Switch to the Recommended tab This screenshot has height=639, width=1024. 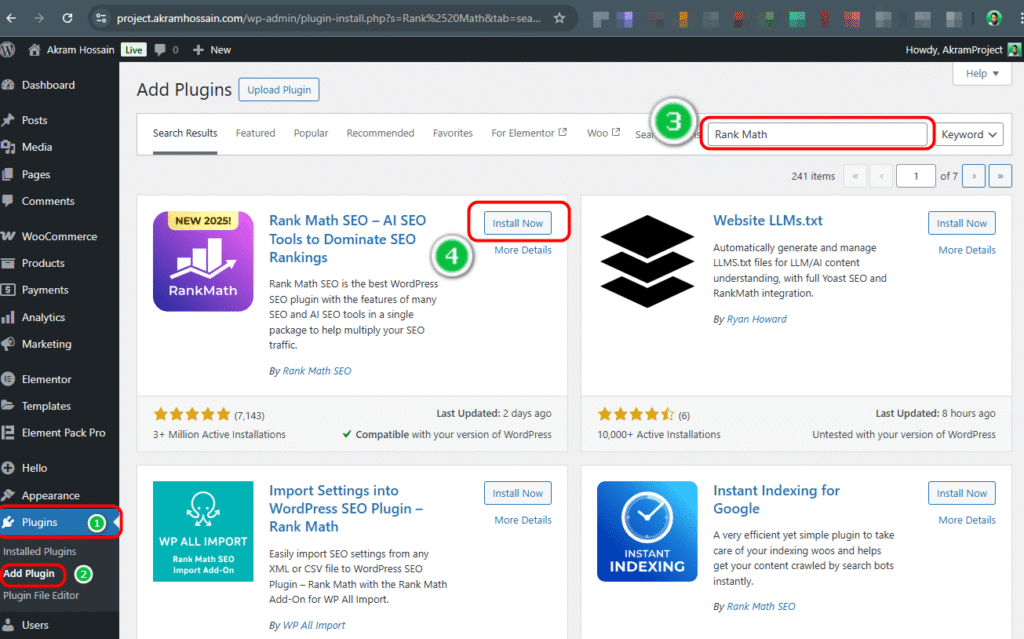click(x=380, y=133)
